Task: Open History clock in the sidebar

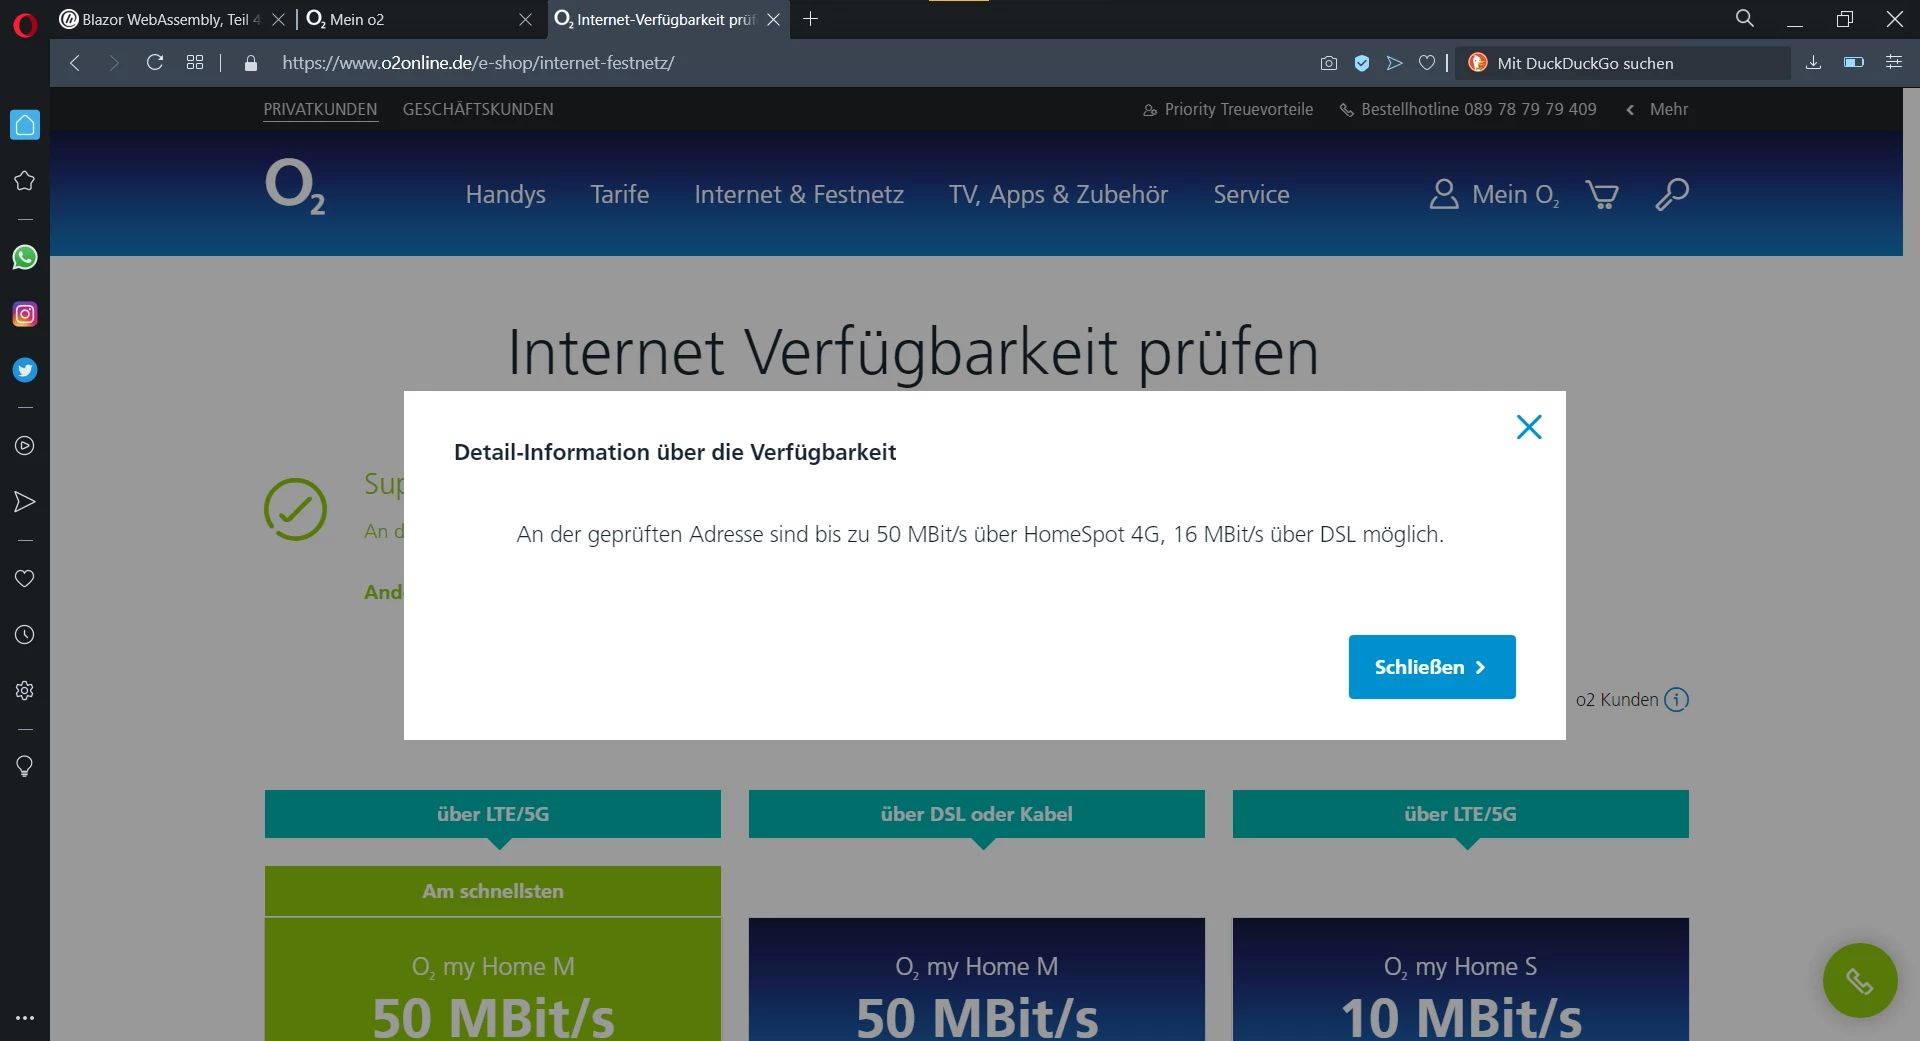Action: point(25,635)
